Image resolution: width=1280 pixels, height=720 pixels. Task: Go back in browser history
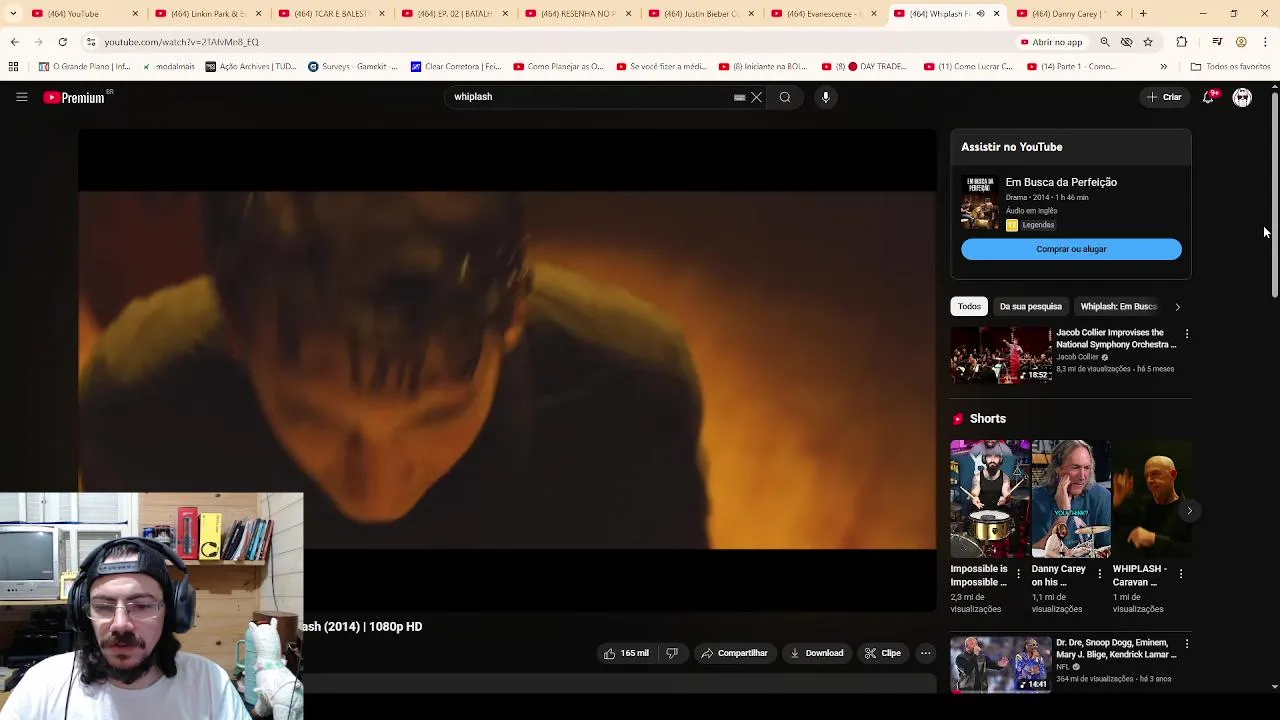coord(14,42)
